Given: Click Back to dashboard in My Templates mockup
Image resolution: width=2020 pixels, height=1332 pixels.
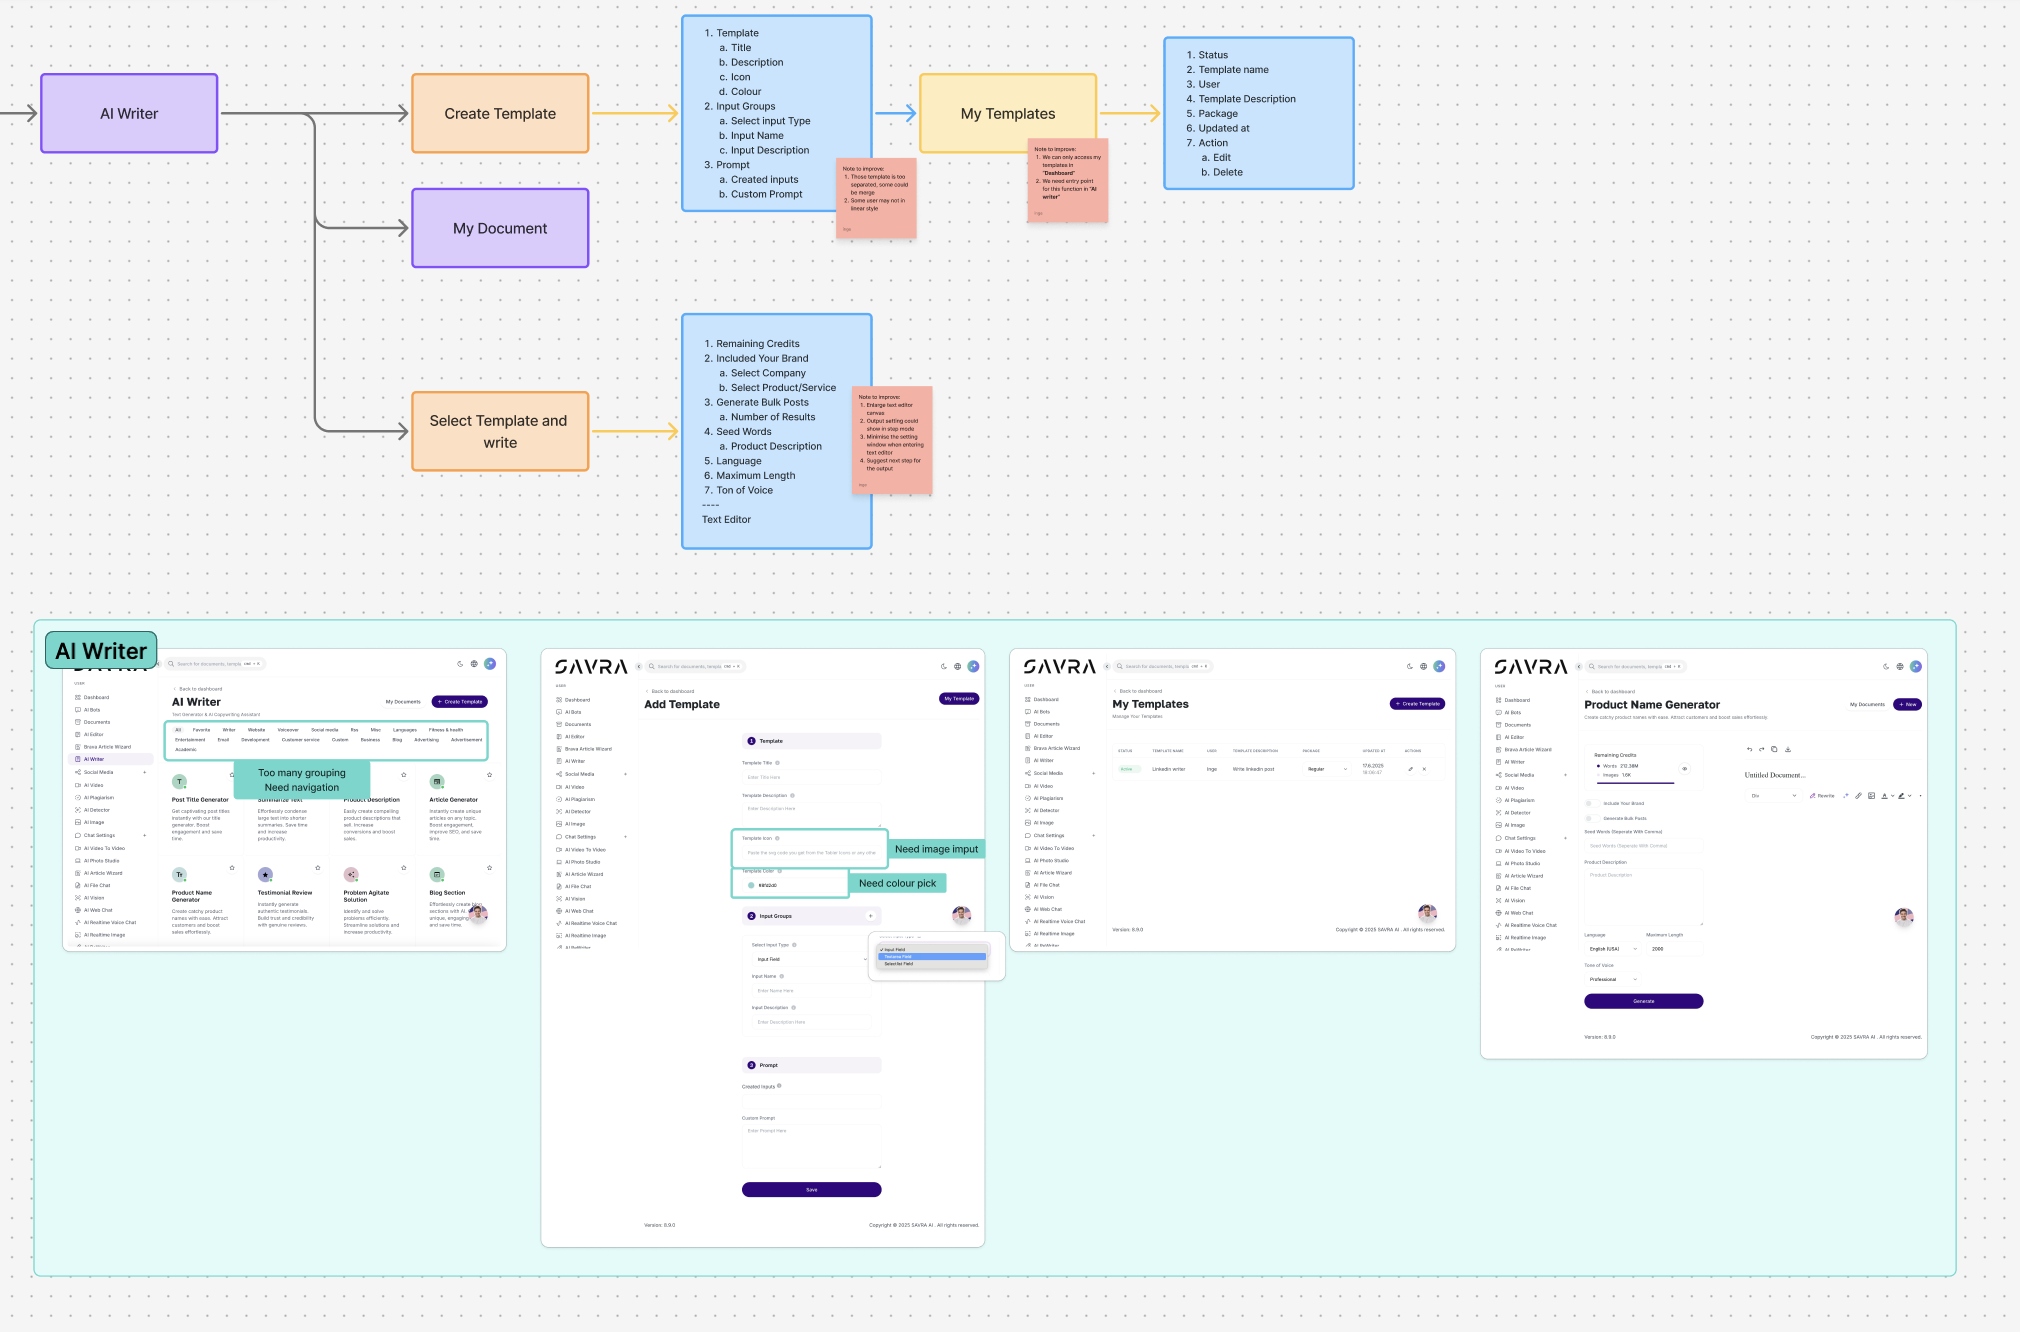Looking at the screenshot, I should (1137, 691).
